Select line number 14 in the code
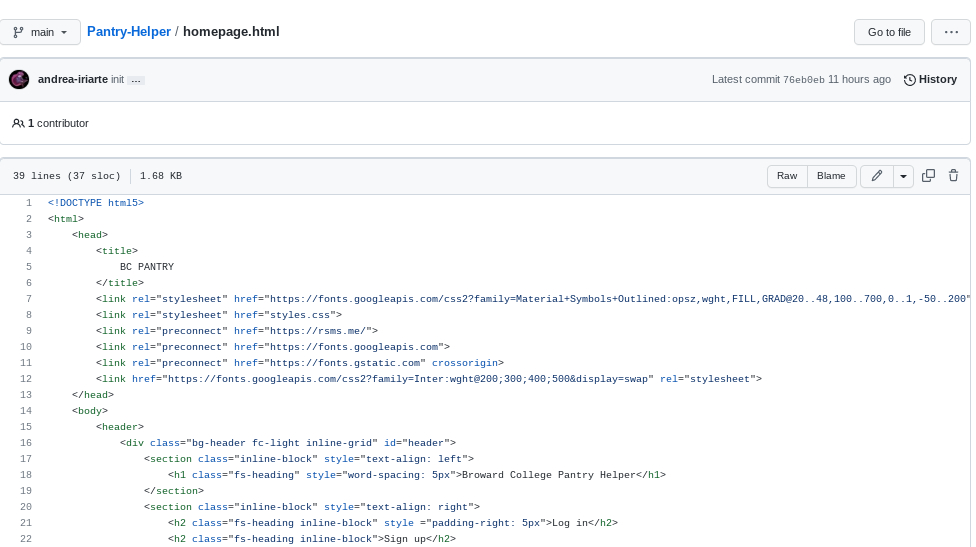The width and height of the screenshot is (976, 547). [26, 411]
